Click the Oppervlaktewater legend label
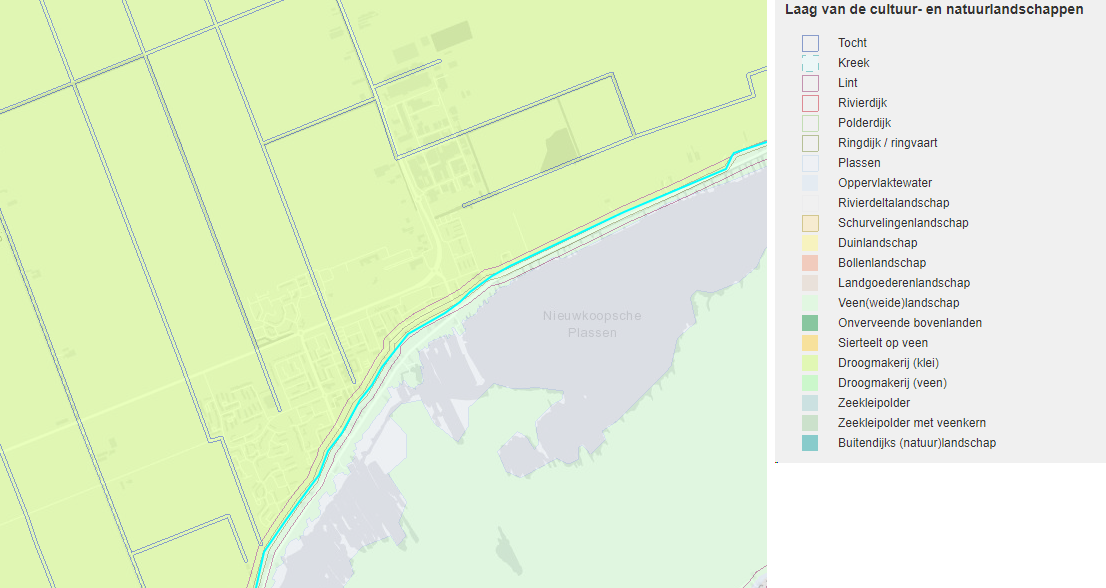Viewport: 1106px width, 588px height. pyautogui.click(x=885, y=183)
